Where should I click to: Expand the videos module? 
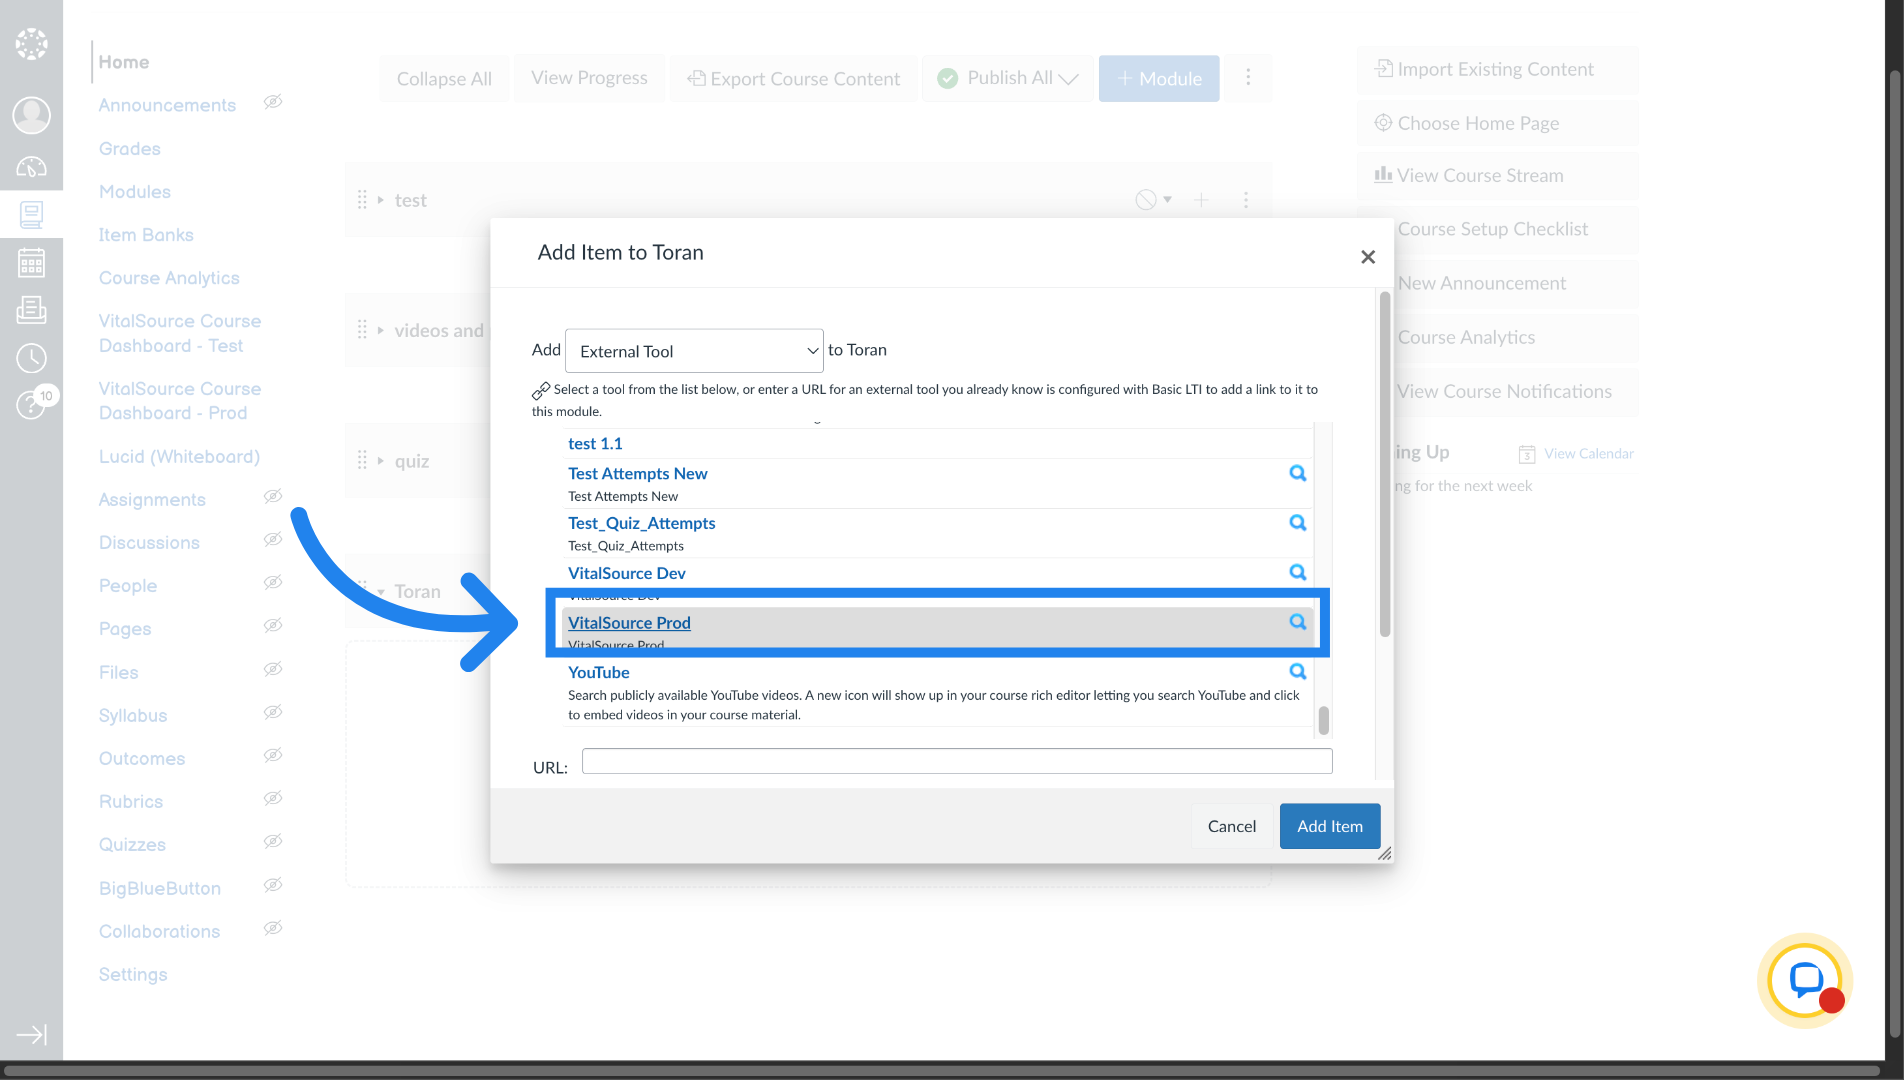tap(381, 330)
